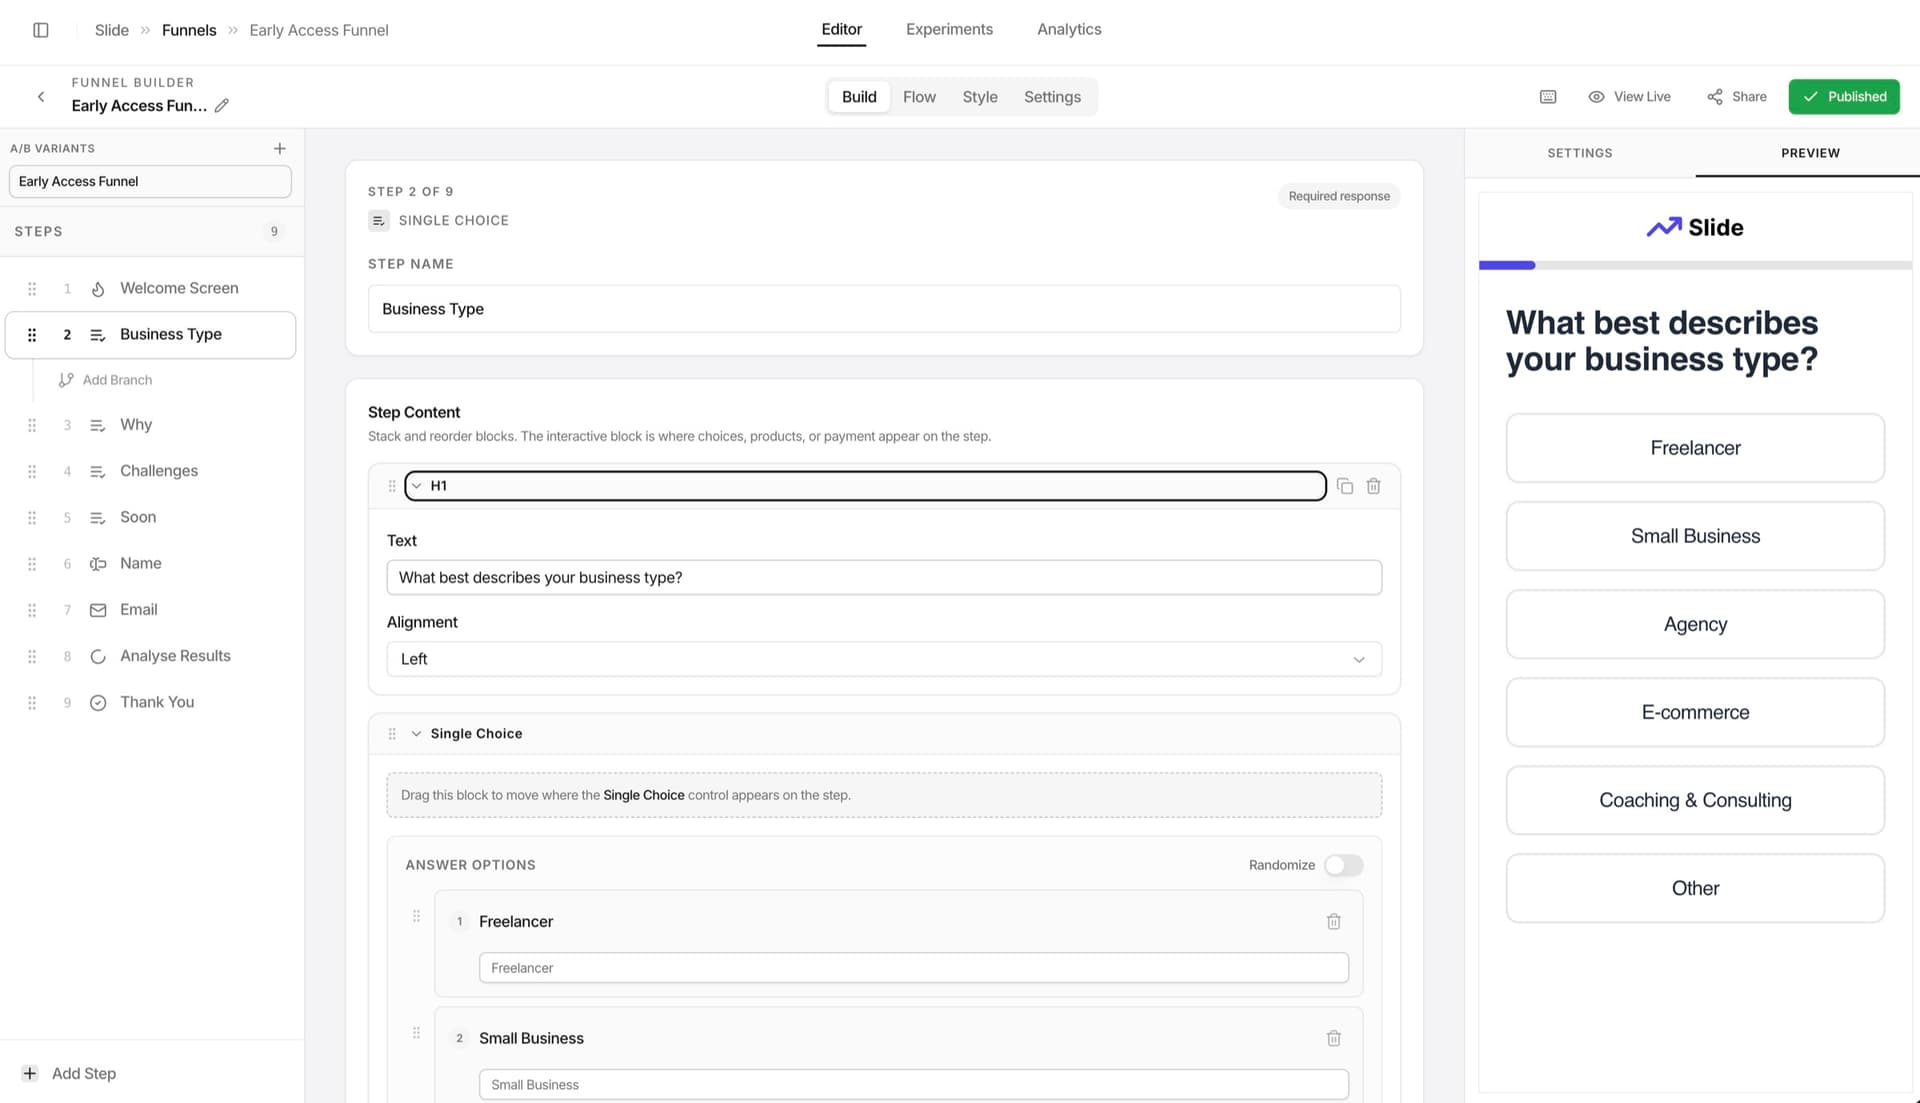Collapse the H1 block chevron

click(x=417, y=486)
